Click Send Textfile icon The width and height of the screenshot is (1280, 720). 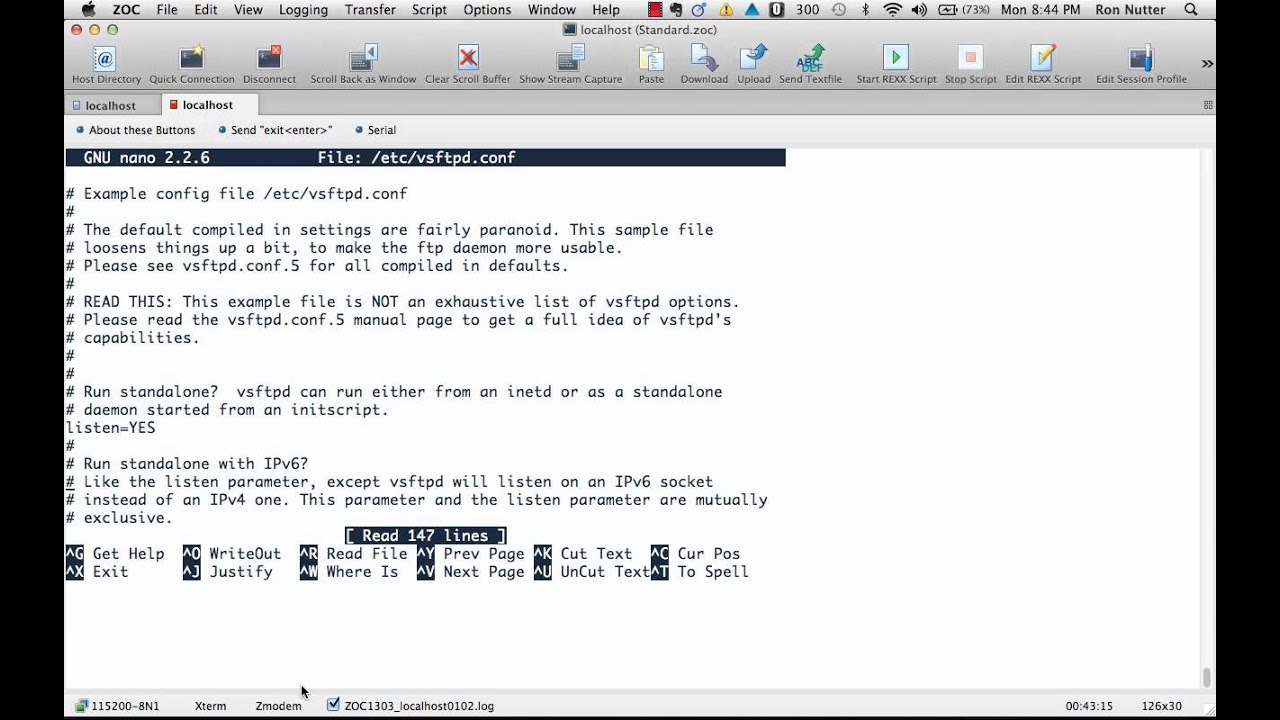coord(810,64)
